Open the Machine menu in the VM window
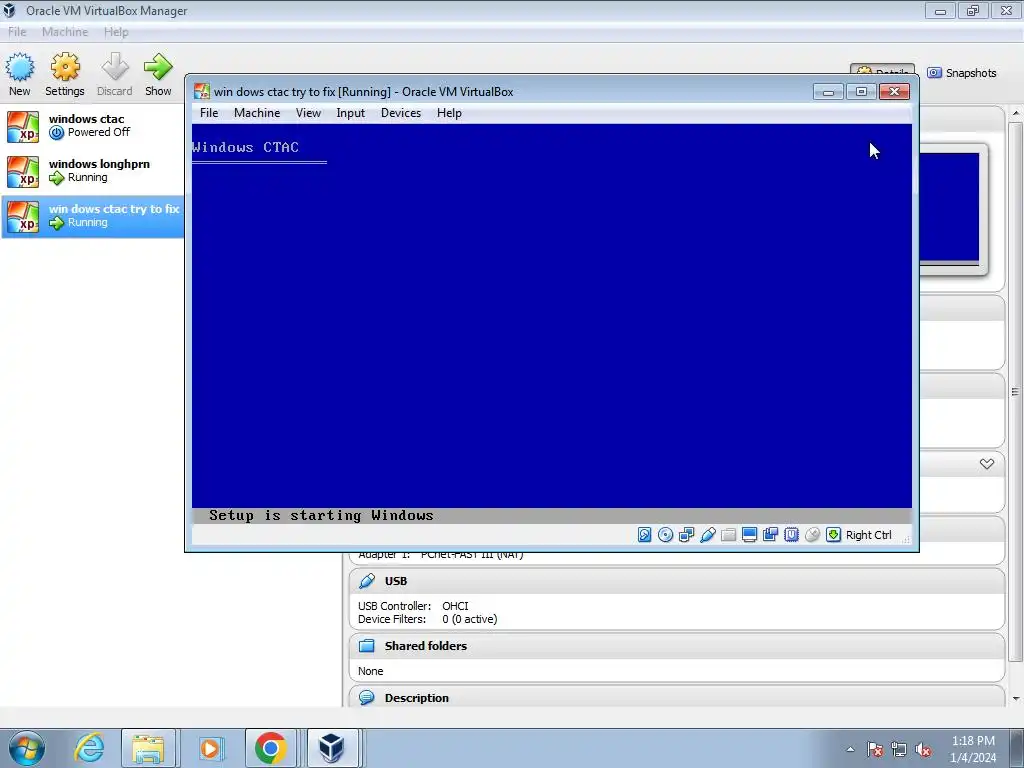Viewport: 1024px width, 768px height. [x=257, y=113]
